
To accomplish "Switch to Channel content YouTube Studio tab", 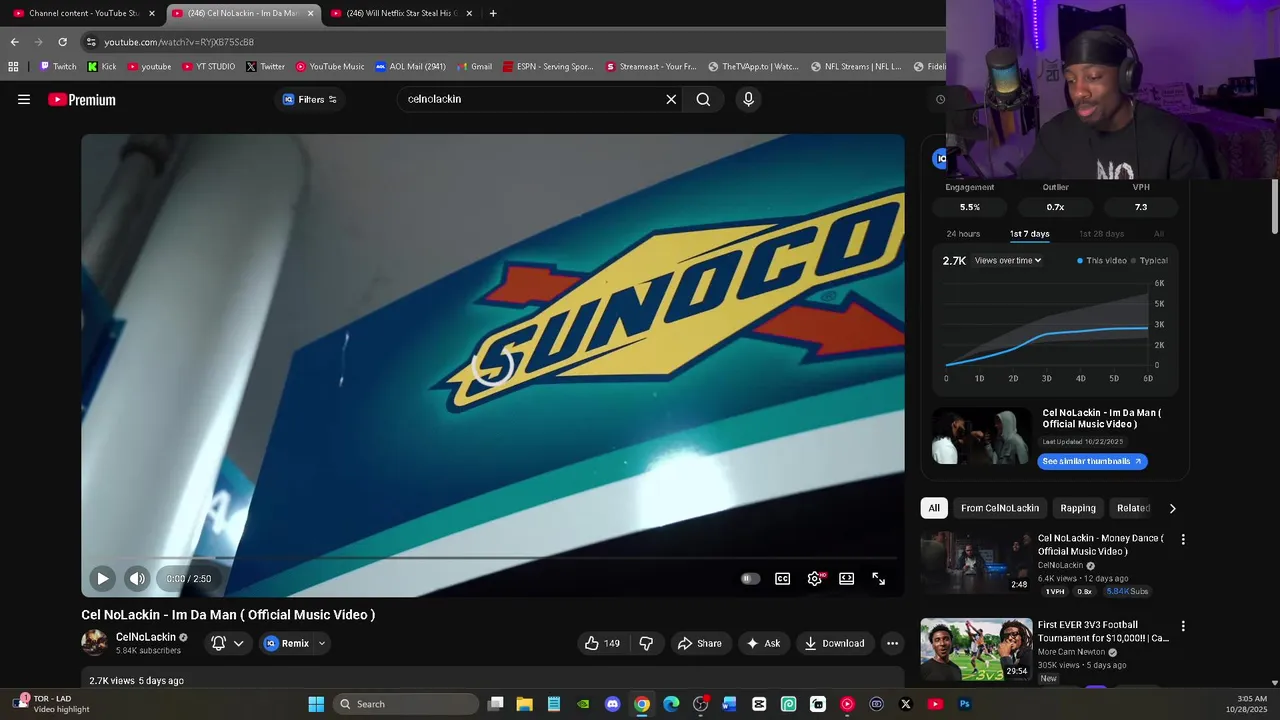I will [x=83, y=13].
